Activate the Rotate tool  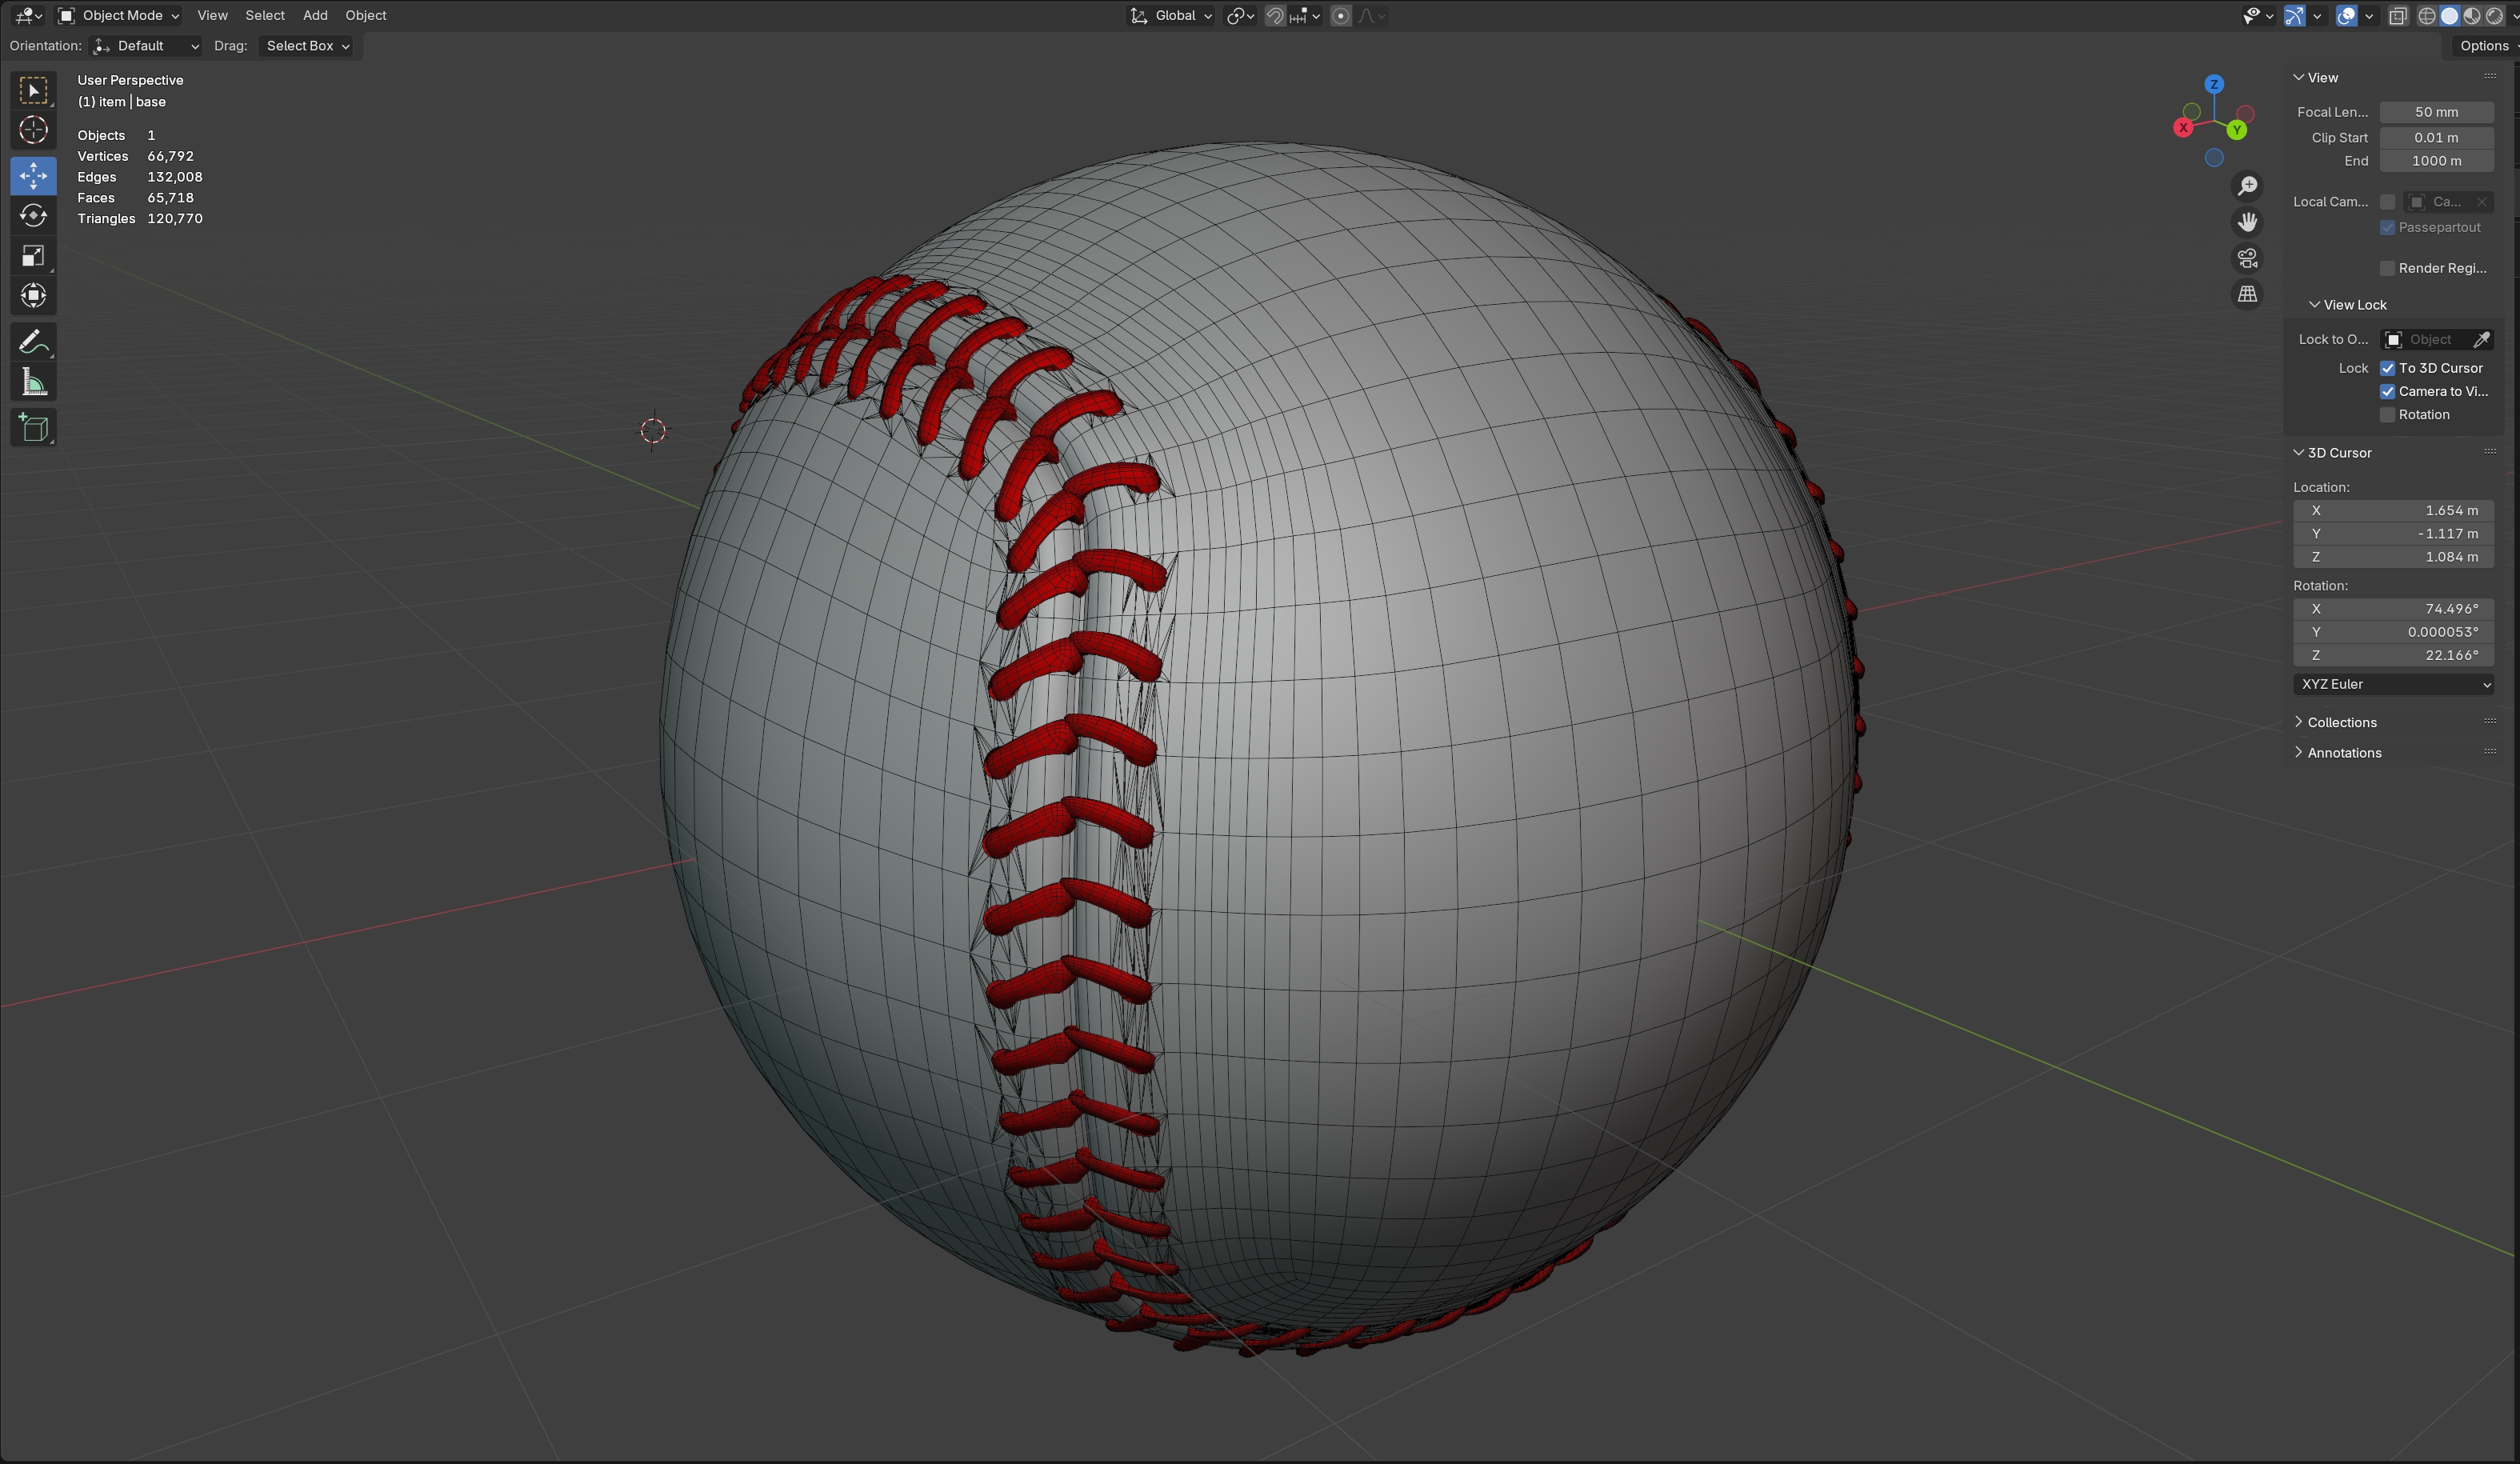pyautogui.click(x=33, y=216)
